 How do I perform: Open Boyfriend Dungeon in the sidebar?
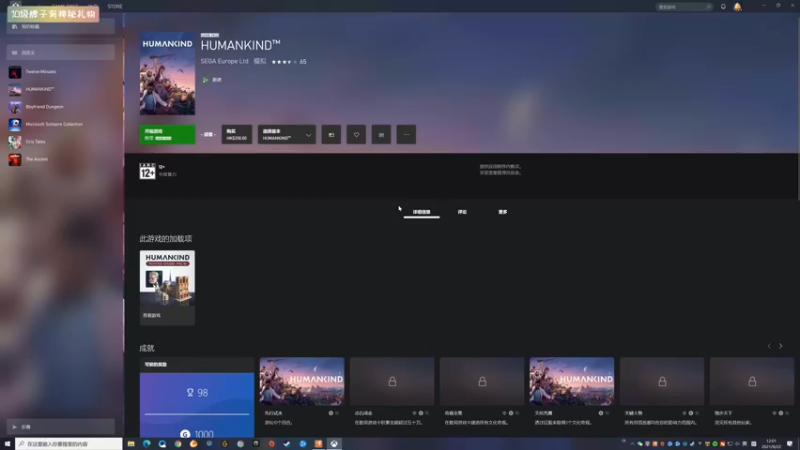point(61,107)
